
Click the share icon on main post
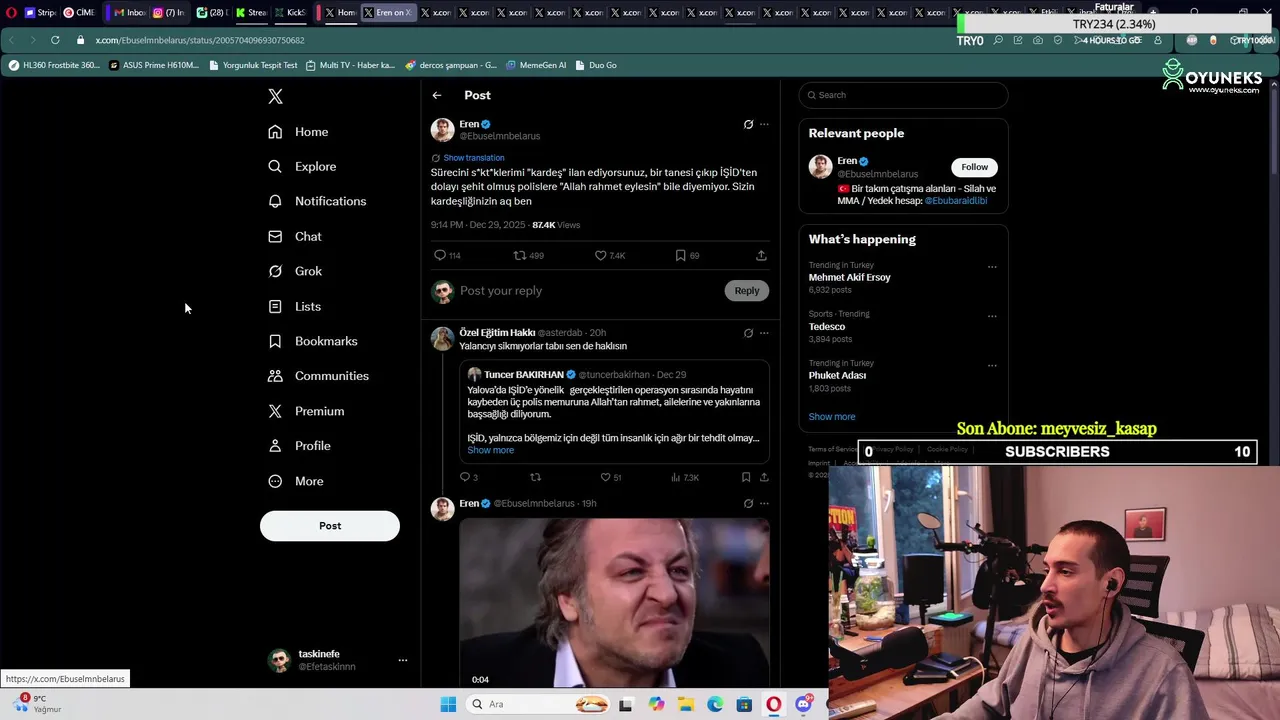click(761, 256)
